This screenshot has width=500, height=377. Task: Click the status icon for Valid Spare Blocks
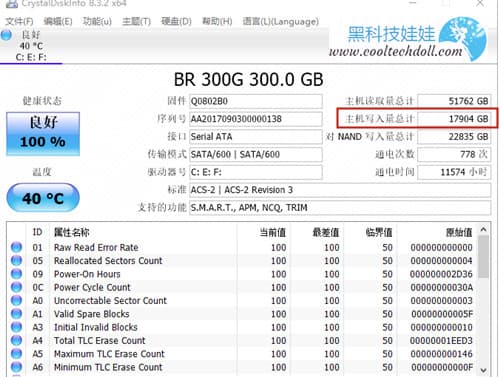(x=16, y=314)
